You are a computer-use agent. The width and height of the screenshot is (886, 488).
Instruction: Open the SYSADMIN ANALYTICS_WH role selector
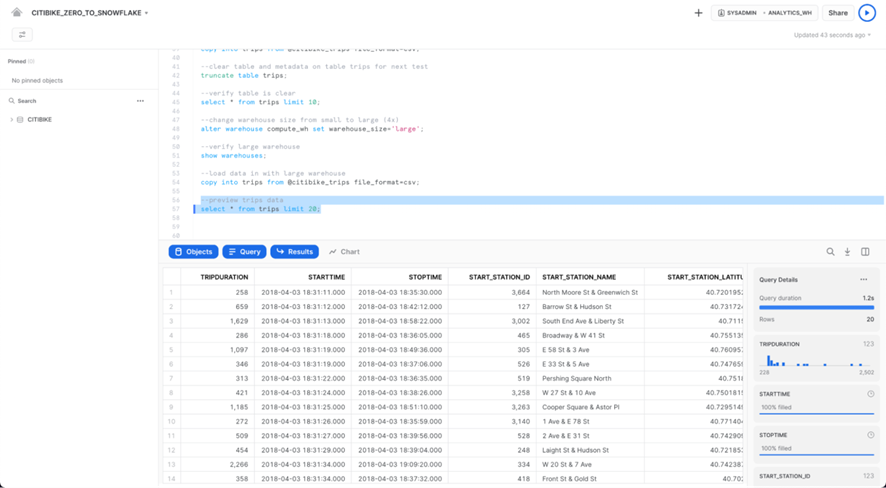765,13
